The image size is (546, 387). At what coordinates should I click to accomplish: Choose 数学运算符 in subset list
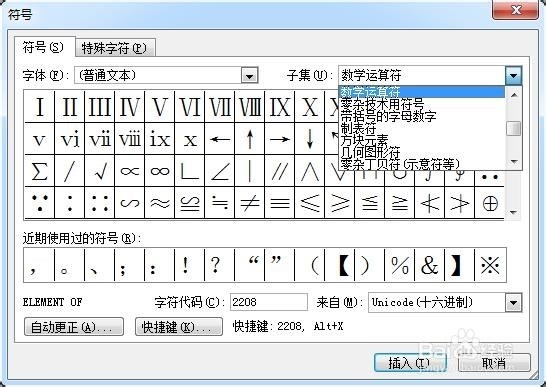421,92
